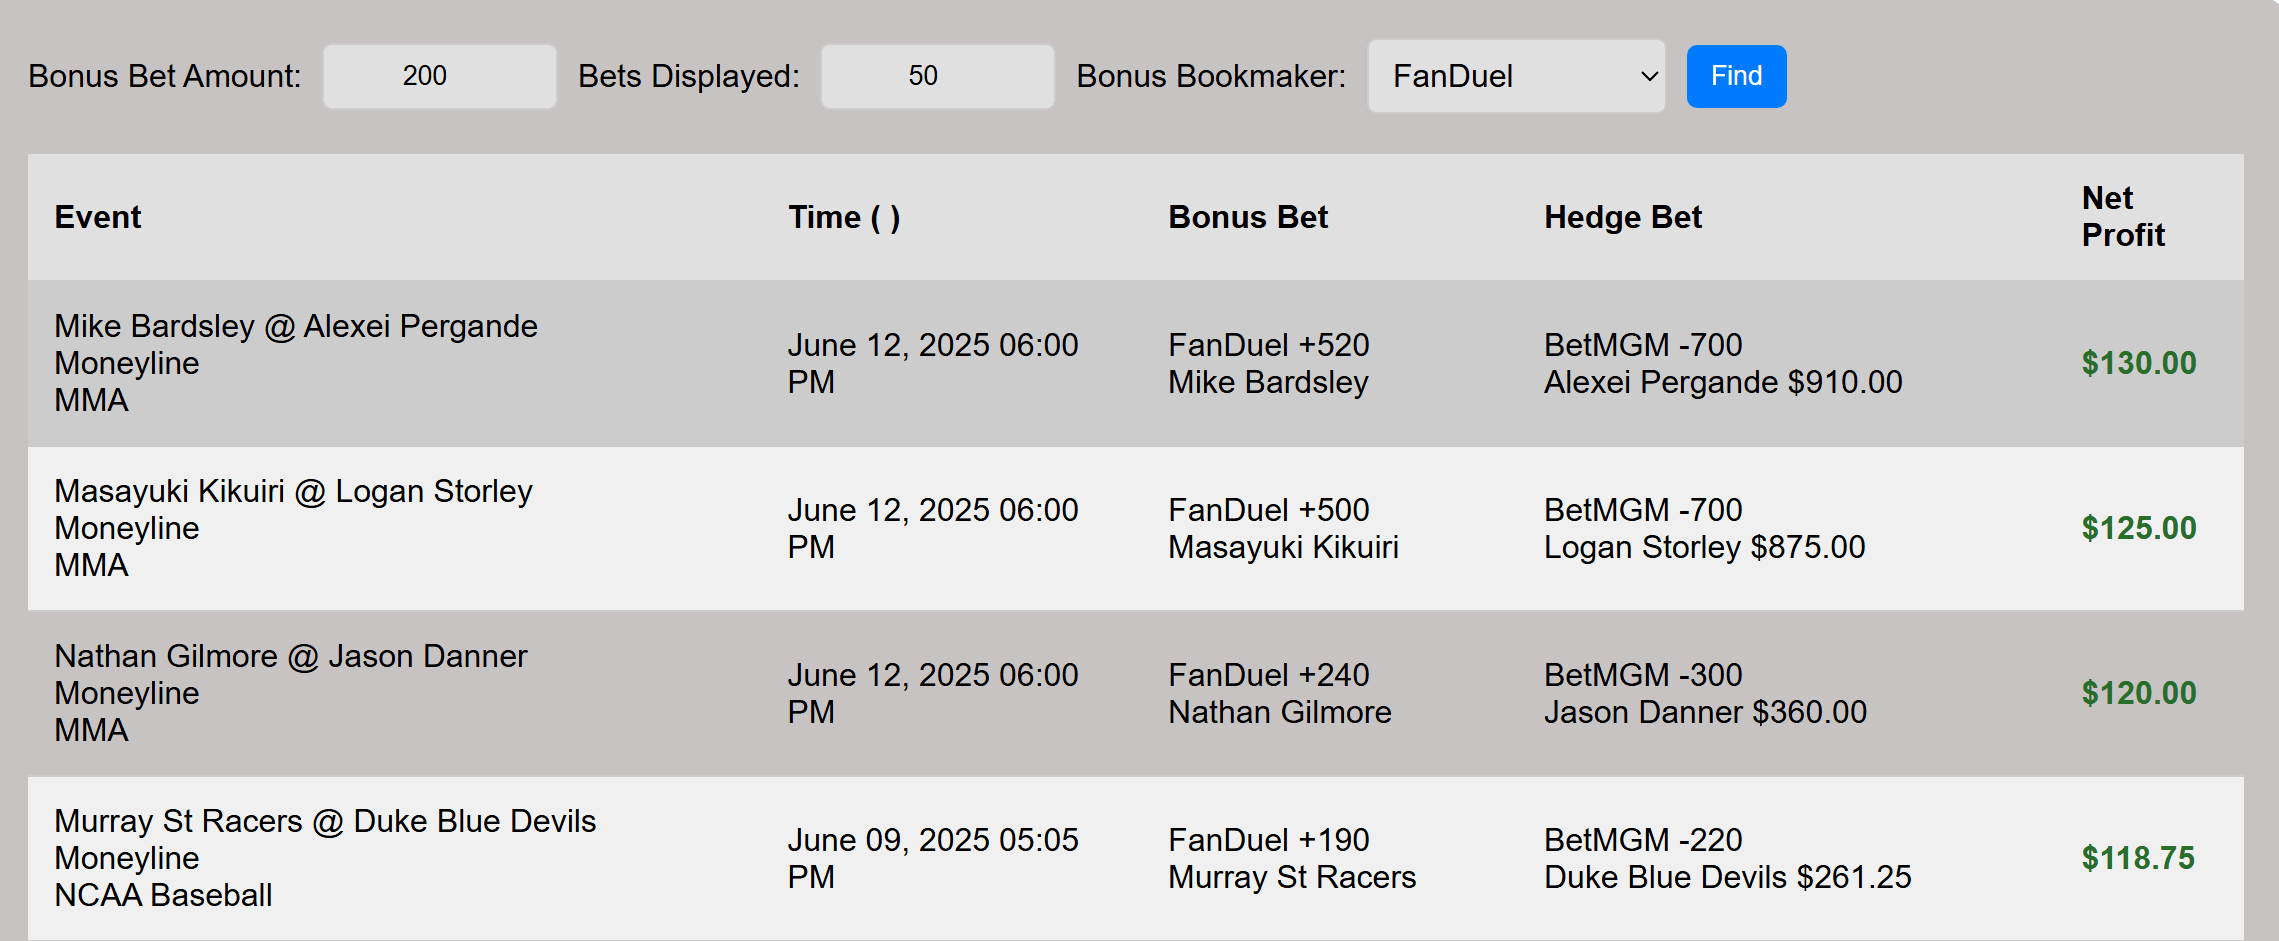Click the BetMGM -700 hedge bet for Logan Storley
2279x941 pixels.
1704,527
